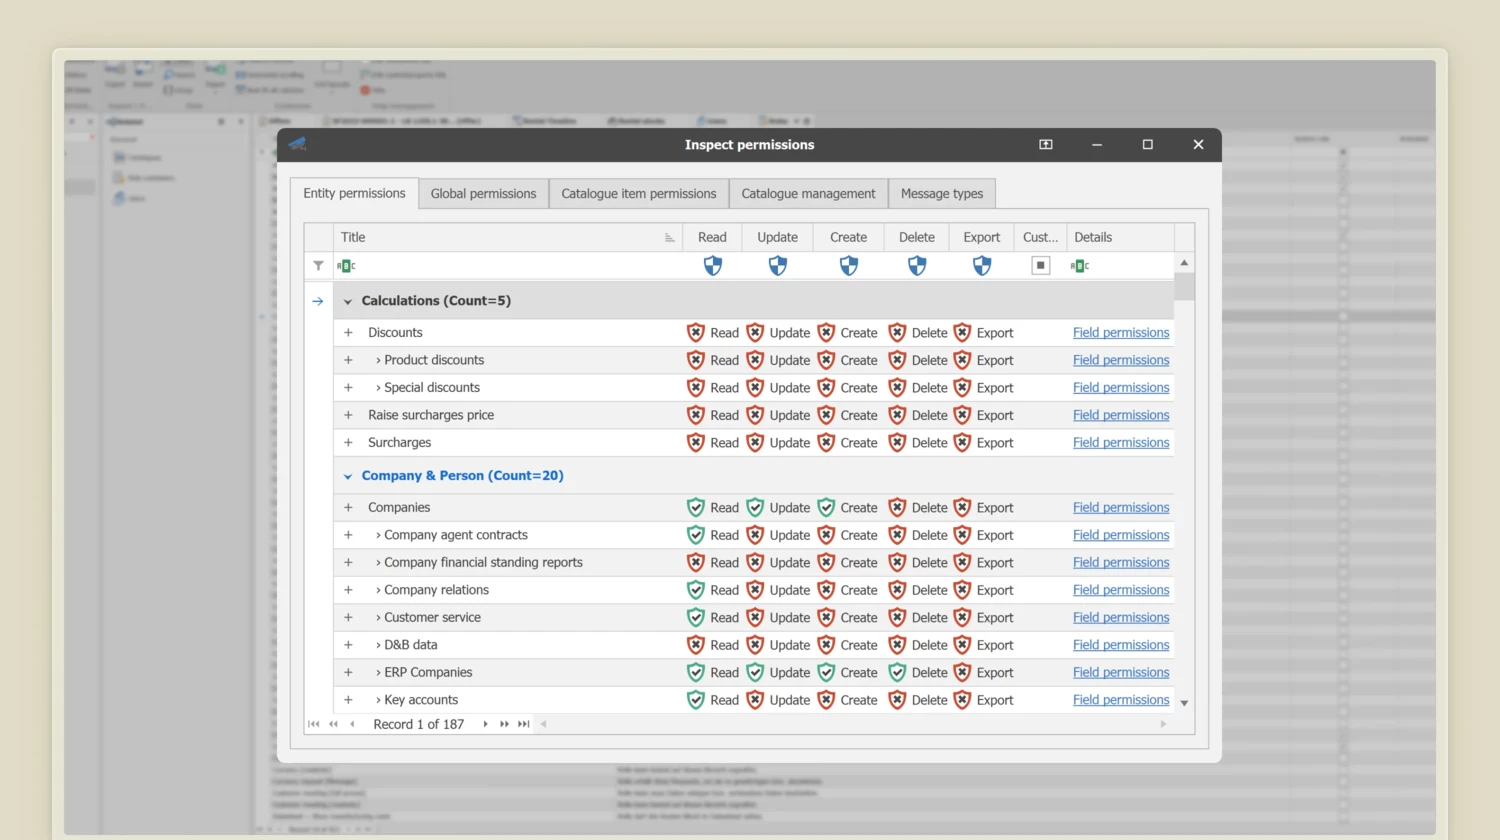This screenshot has height=840, width=1500.
Task: Collapse the Company & Person group
Action: [x=348, y=476]
